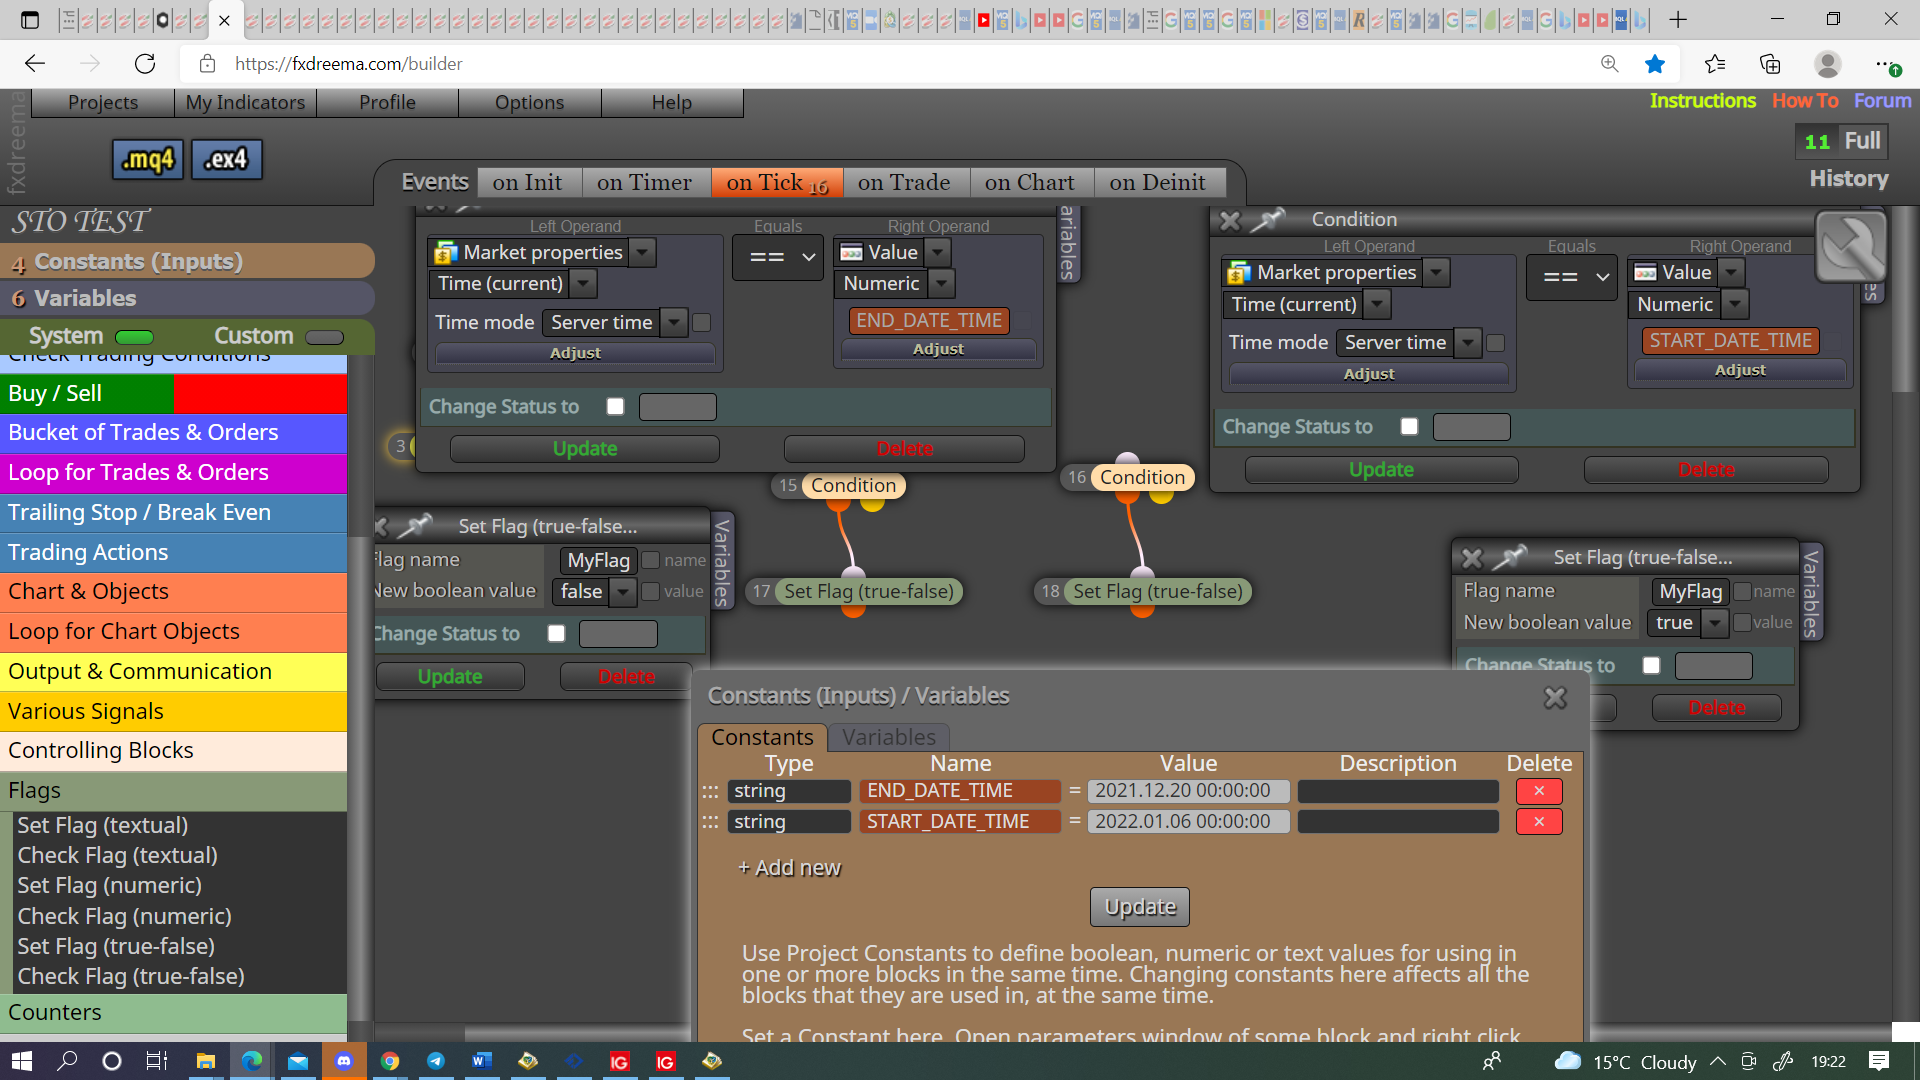Screen dimensions: 1920x1080
Task: Toggle Custom blocks switch
Action: 324,337
